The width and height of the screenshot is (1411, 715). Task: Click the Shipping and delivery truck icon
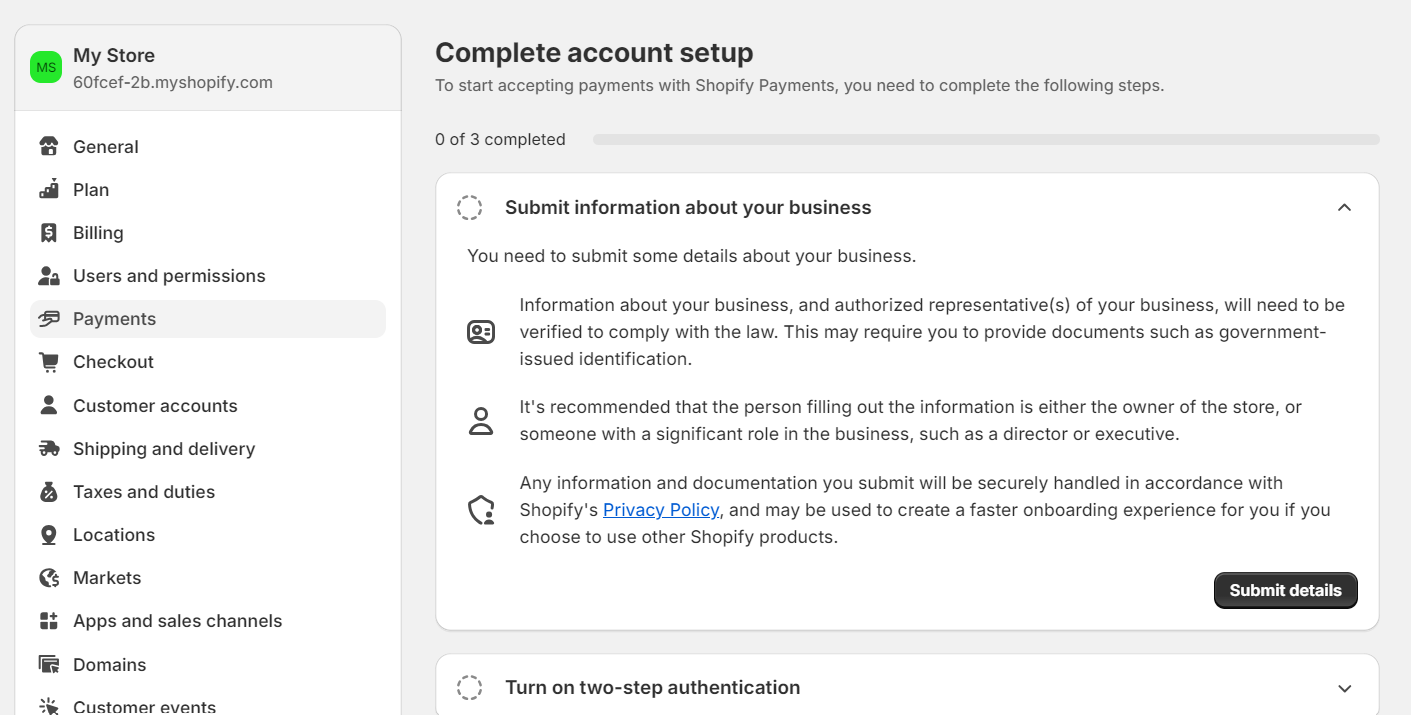point(48,449)
